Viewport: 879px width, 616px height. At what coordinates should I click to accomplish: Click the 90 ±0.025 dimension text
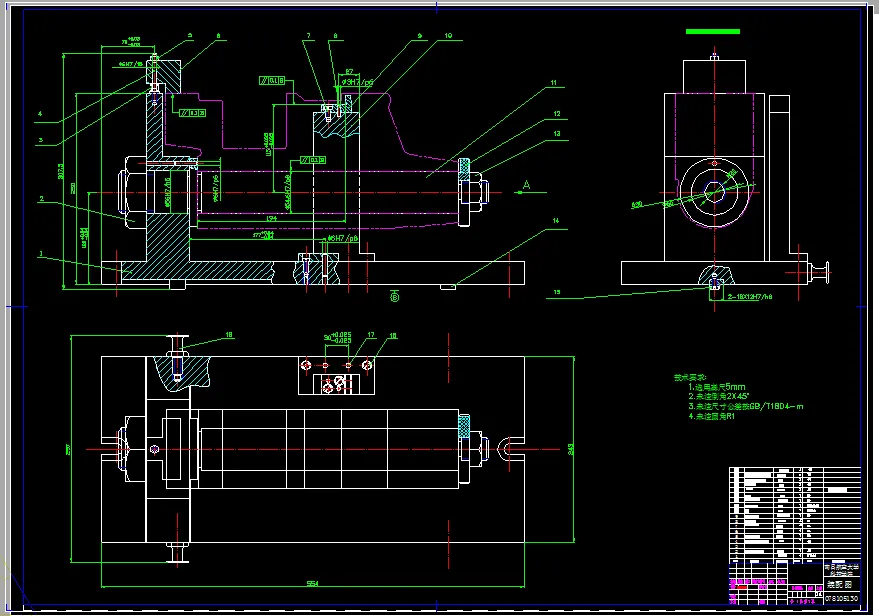[337, 338]
